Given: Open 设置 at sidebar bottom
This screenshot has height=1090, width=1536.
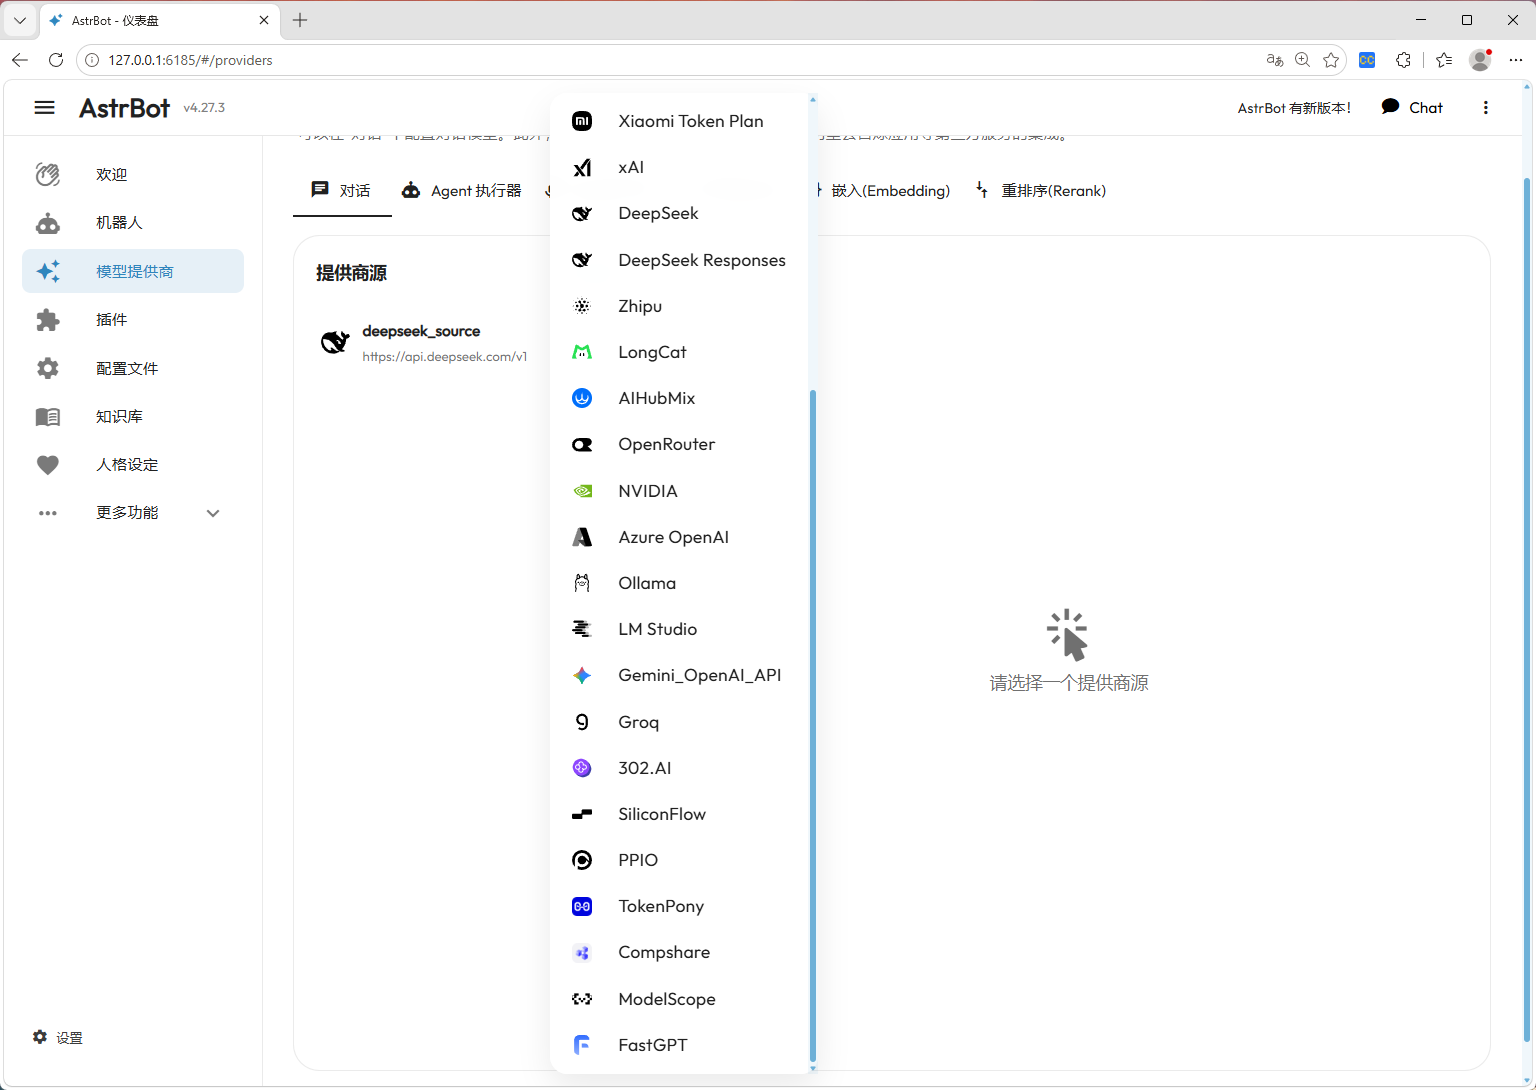Looking at the screenshot, I should 58,1037.
